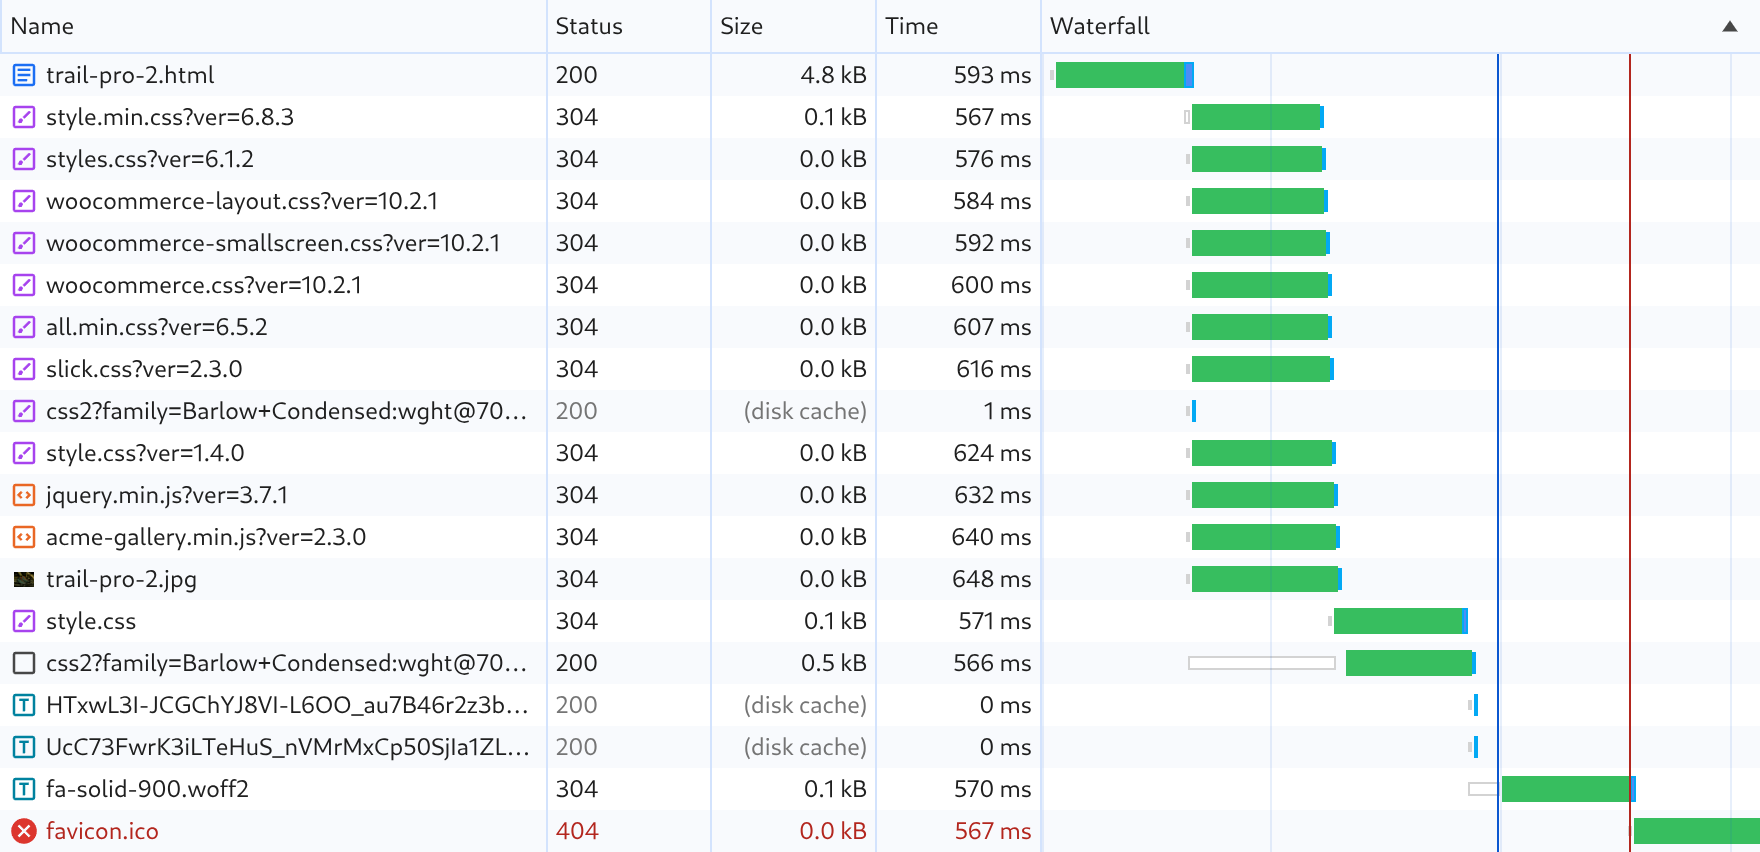1760x852 pixels.
Task: Click the document icon beside trail-pro-2.html
Action: [24, 75]
